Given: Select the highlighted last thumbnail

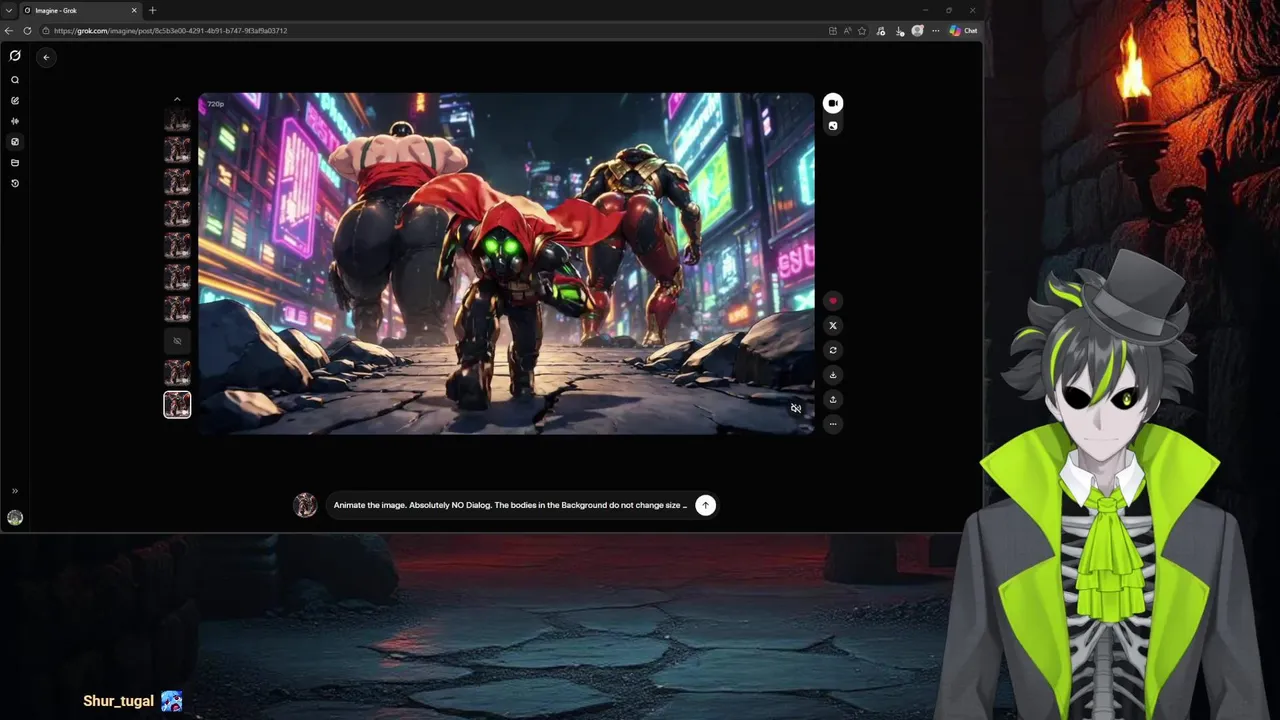Looking at the screenshot, I should (x=177, y=404).
